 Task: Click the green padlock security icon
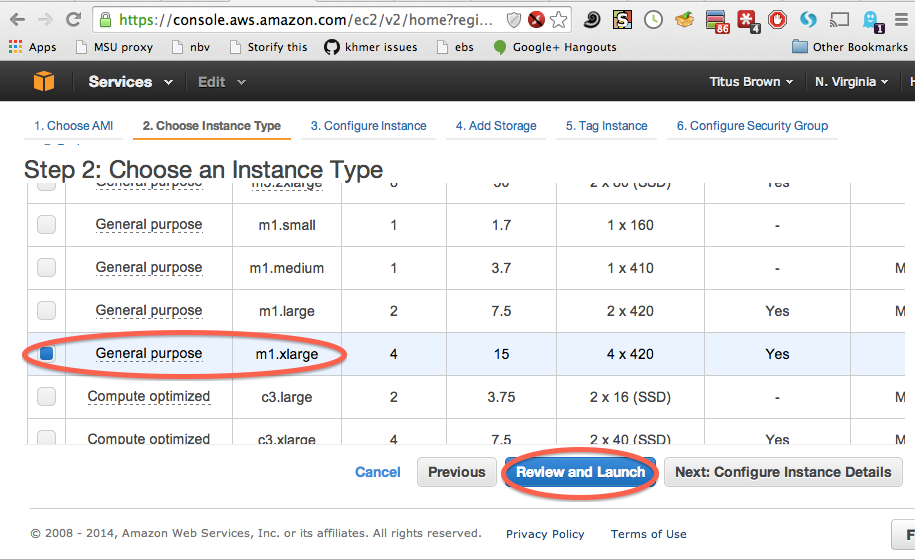coord(105,20)
